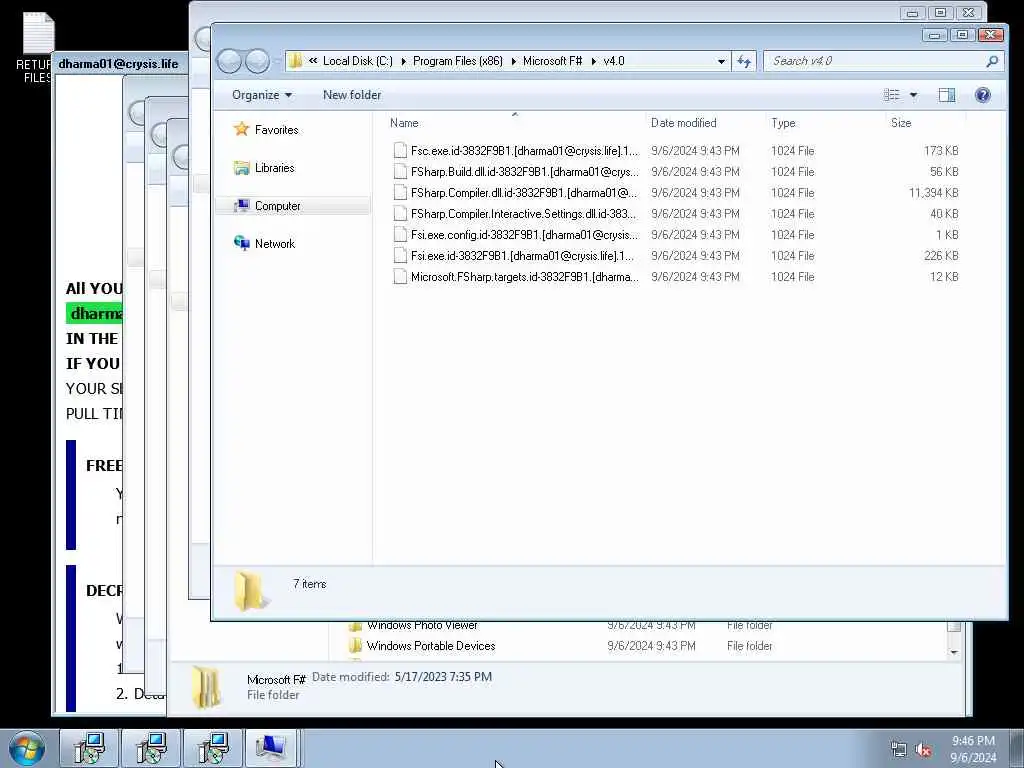
Task: Toggle the preview pane button
Action: [x=947, y=95]
